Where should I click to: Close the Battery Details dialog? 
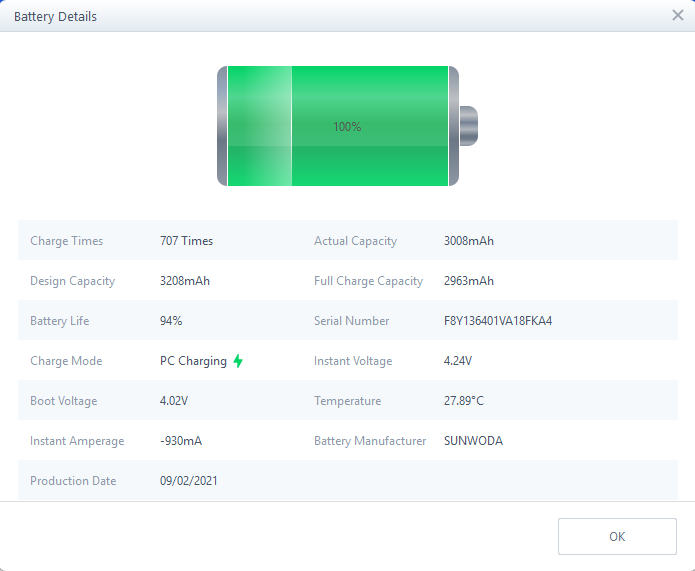[x=678, y=16]
